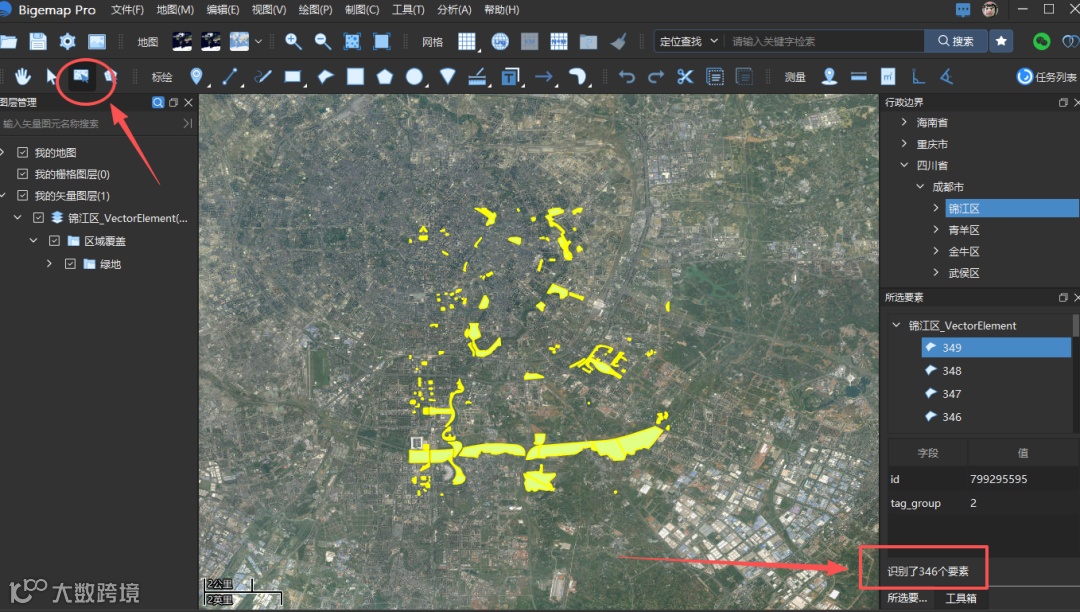
Task: Select the distance ruler measure tool
Action: click(859, 76)
